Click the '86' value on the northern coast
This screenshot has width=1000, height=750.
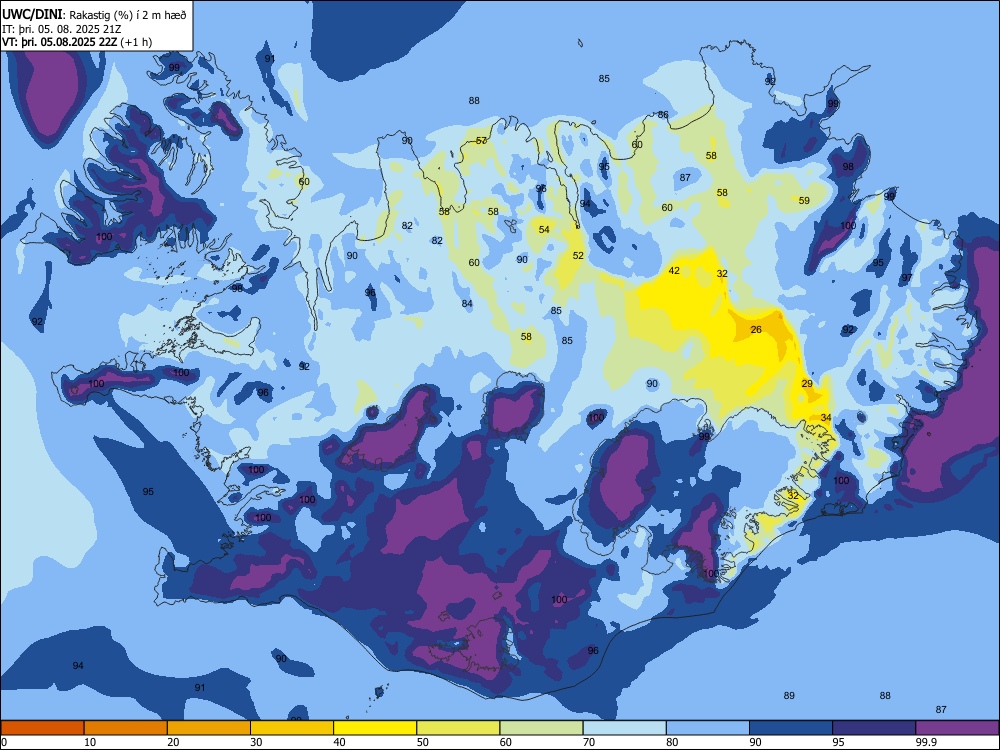click(x=663, y=115)
